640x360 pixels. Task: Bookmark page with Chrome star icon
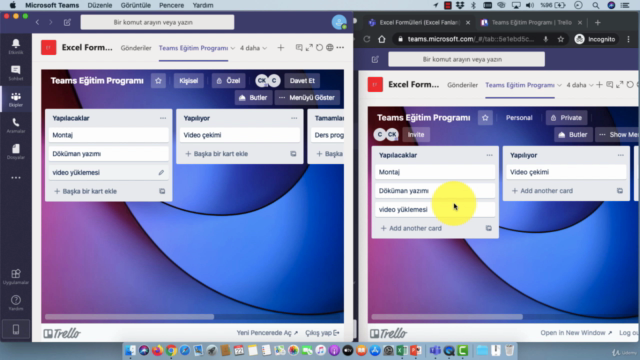click(561, 39)
